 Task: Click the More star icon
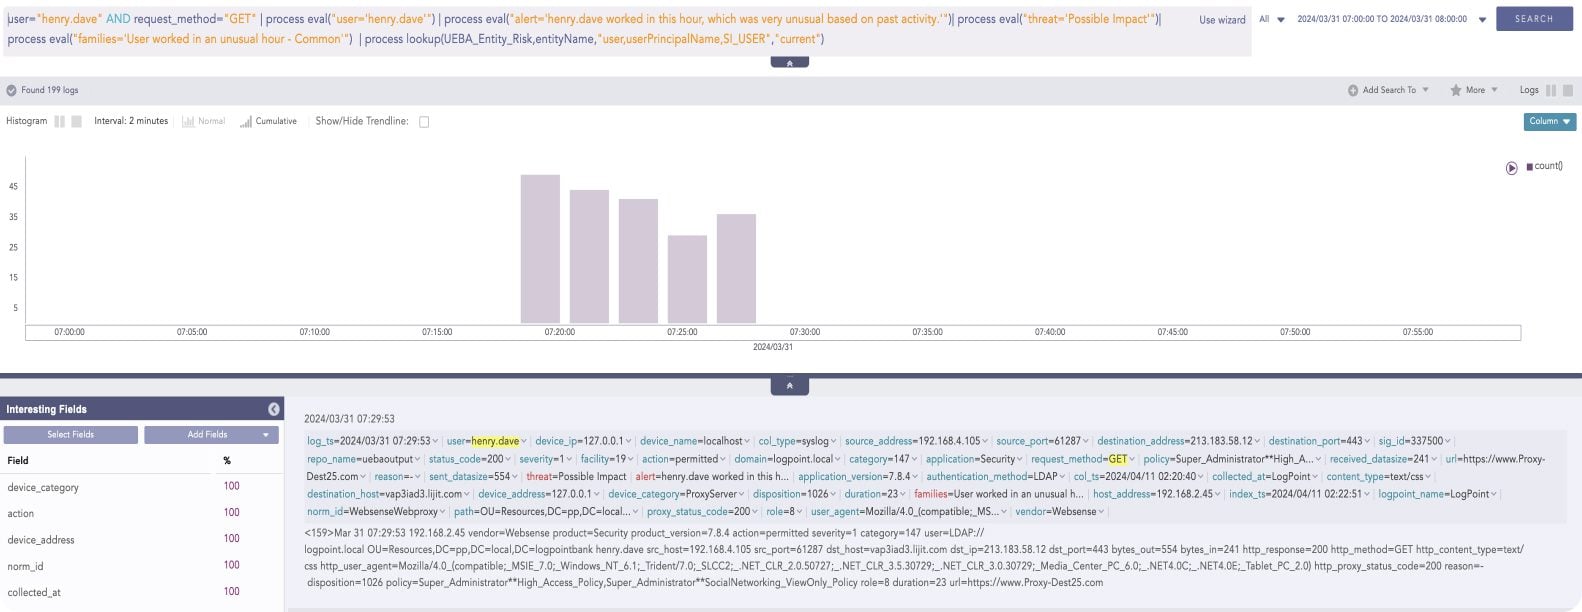1456,90
